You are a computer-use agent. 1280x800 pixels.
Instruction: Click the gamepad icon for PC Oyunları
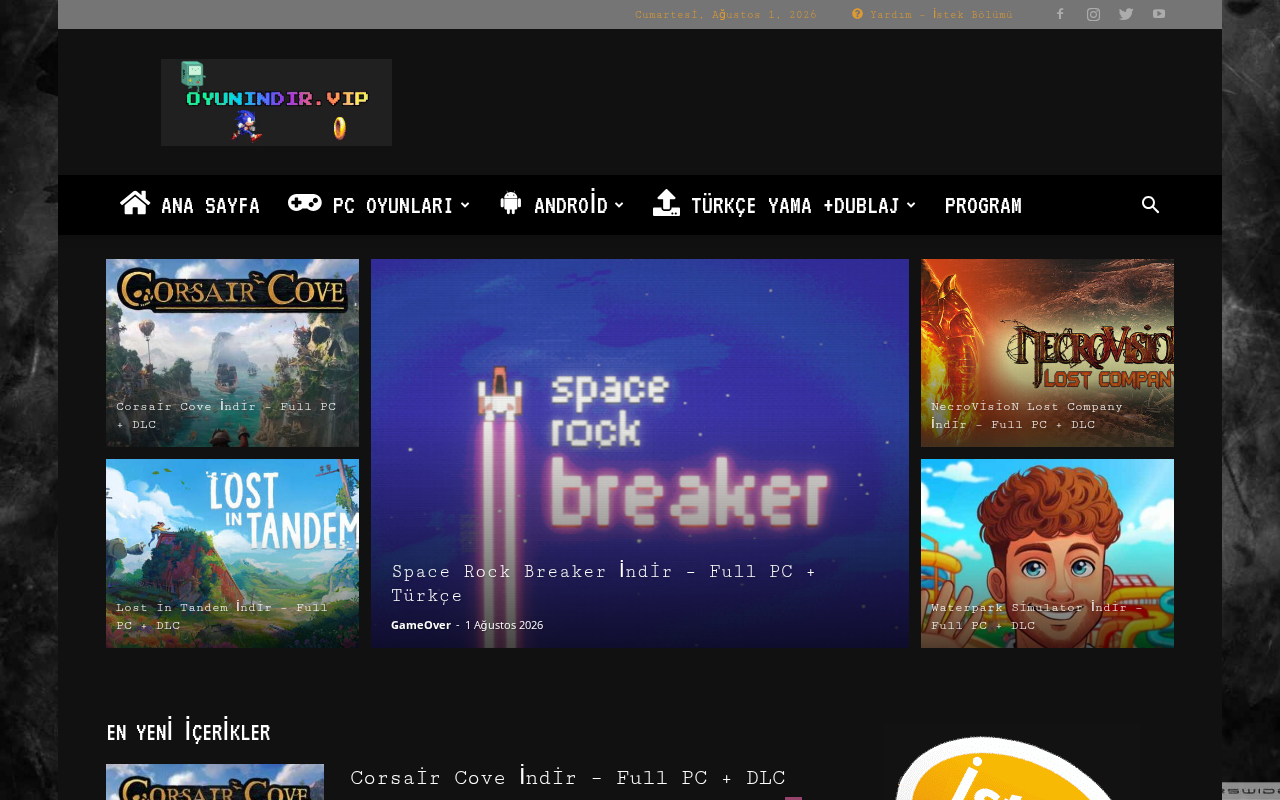pos(305,203)
